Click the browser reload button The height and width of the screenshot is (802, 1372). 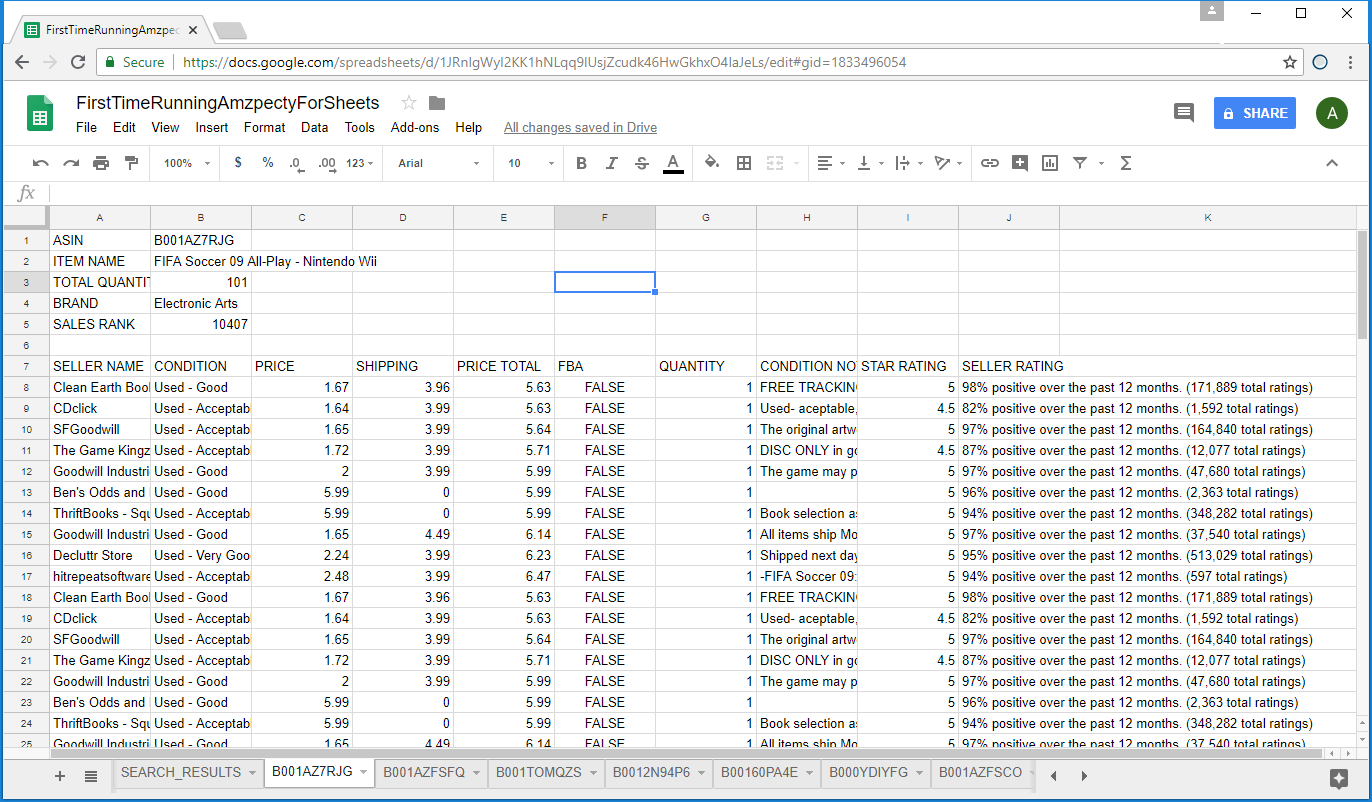tap(78, 62)
